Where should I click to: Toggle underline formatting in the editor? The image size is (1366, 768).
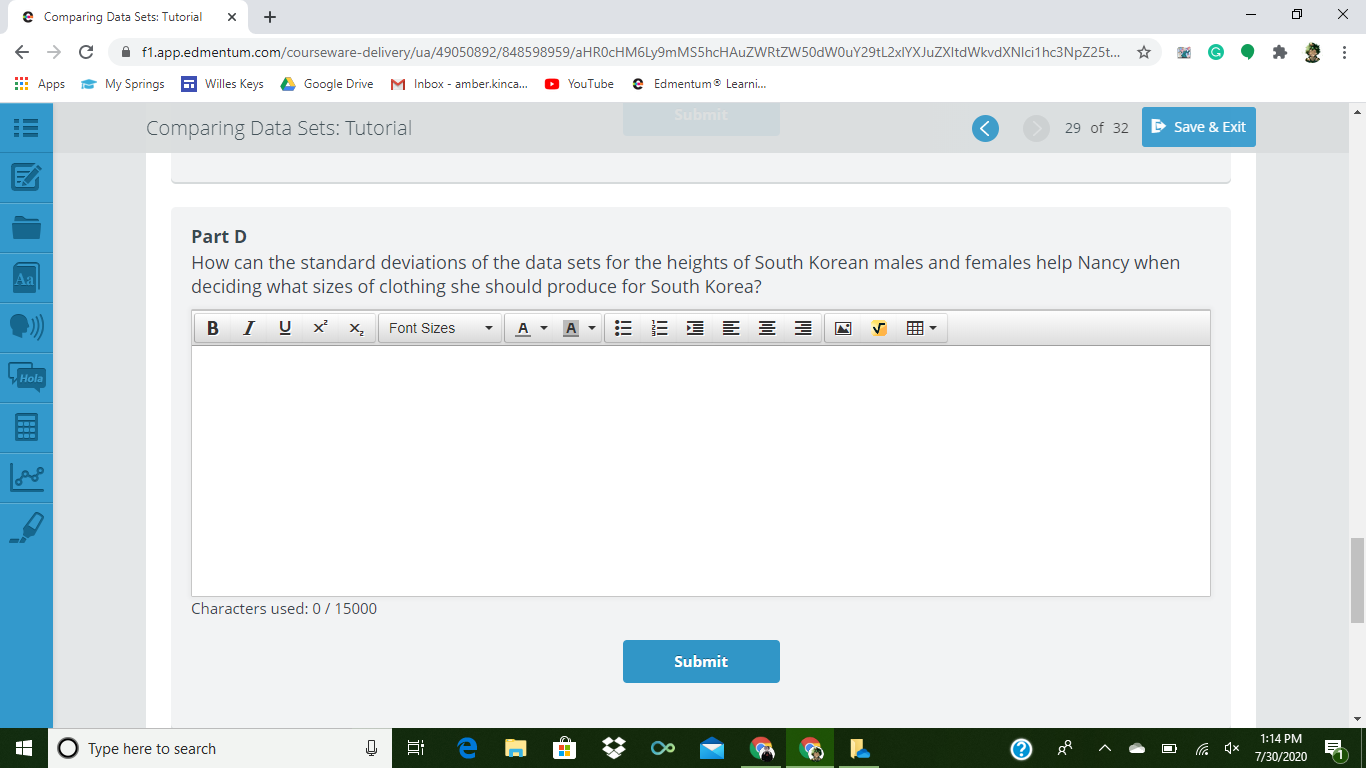coord(285,328)
